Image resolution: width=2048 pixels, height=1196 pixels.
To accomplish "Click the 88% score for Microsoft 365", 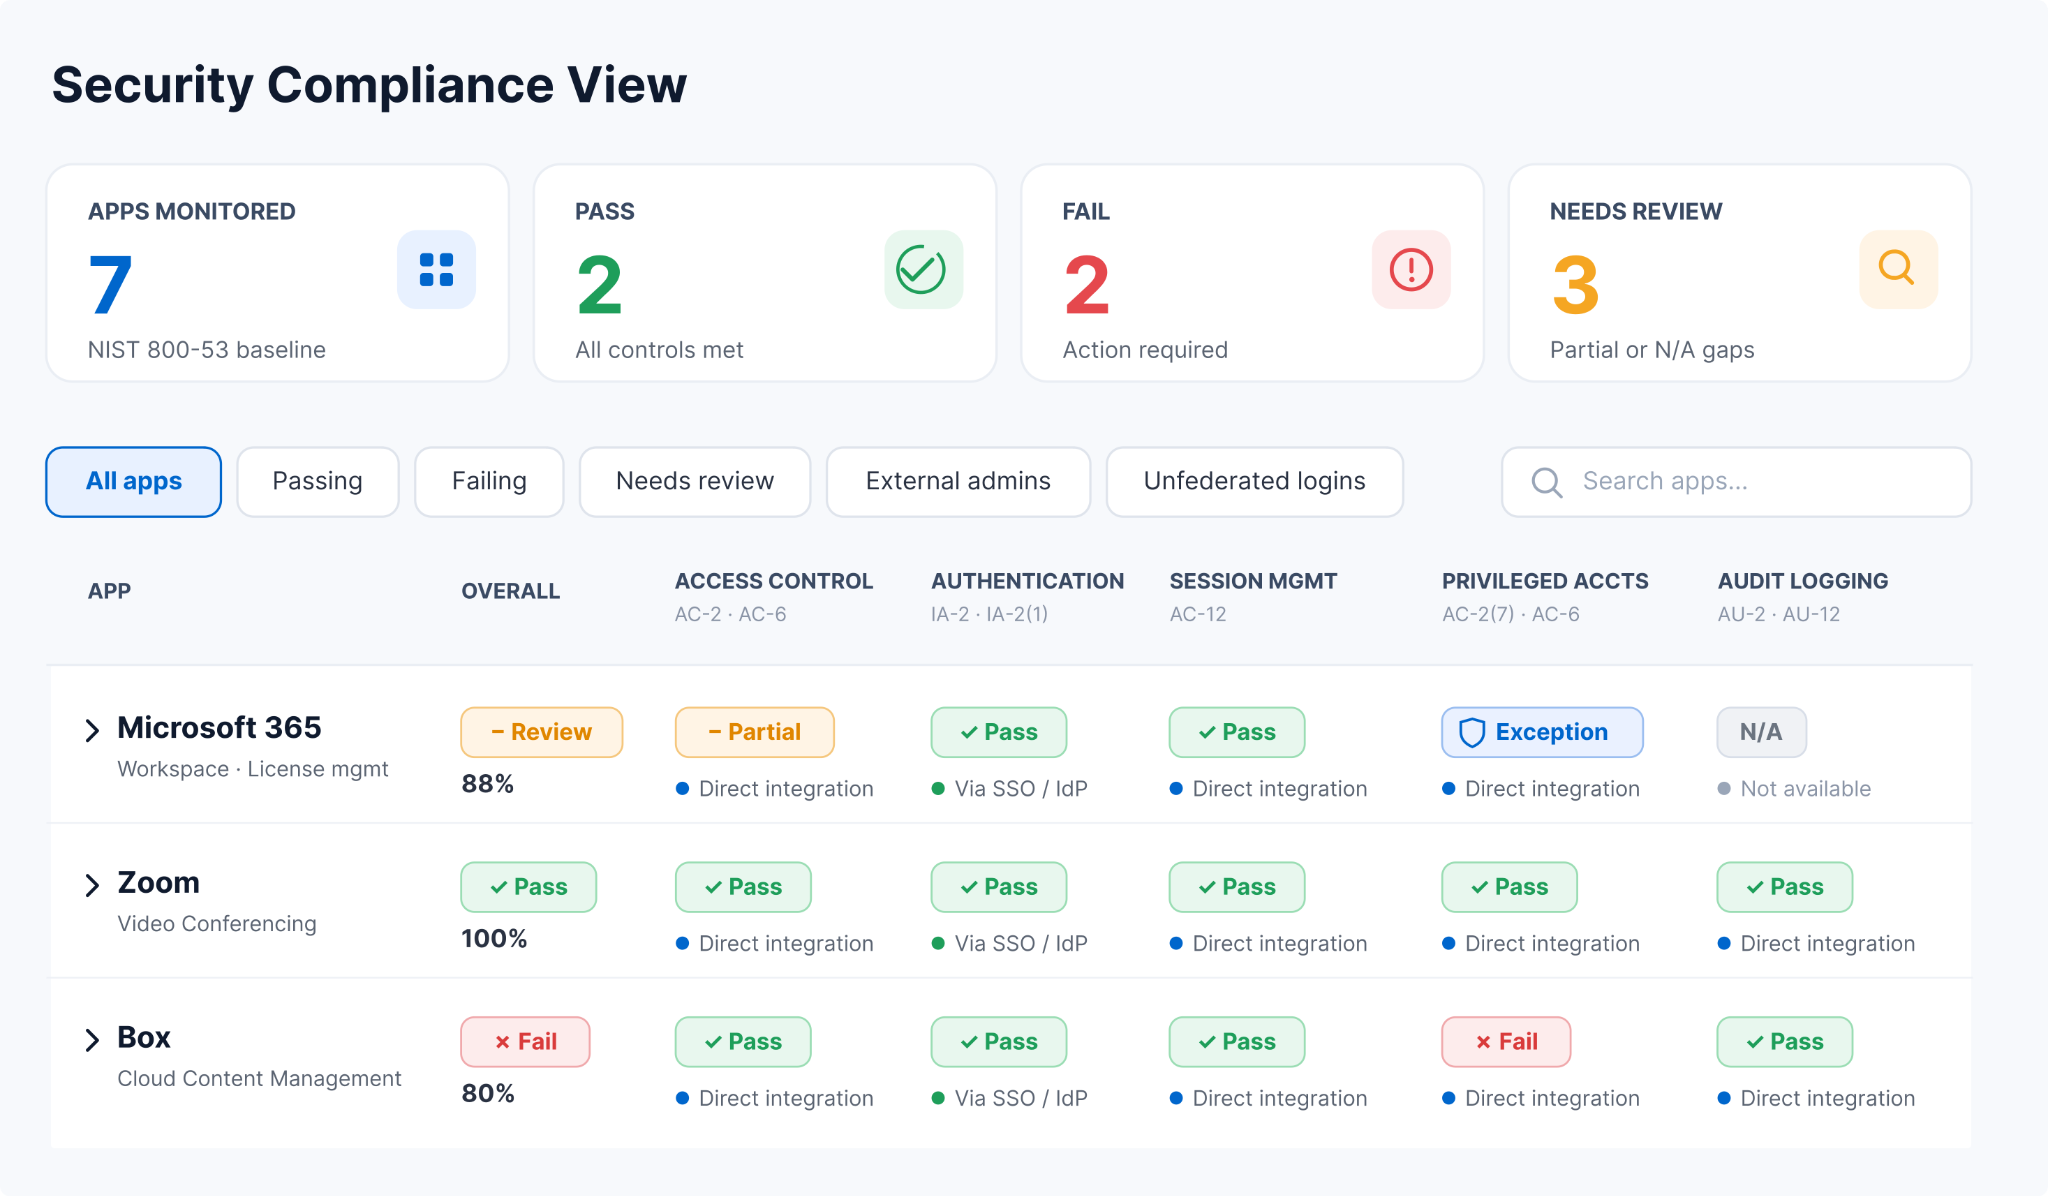I will 488,784.
